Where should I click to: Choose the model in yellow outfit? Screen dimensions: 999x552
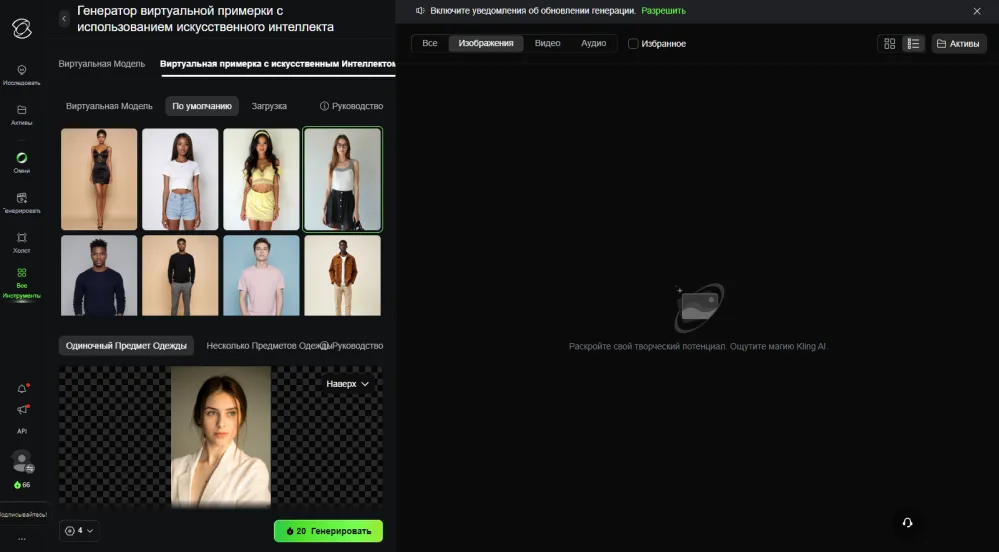coord(261,179)
